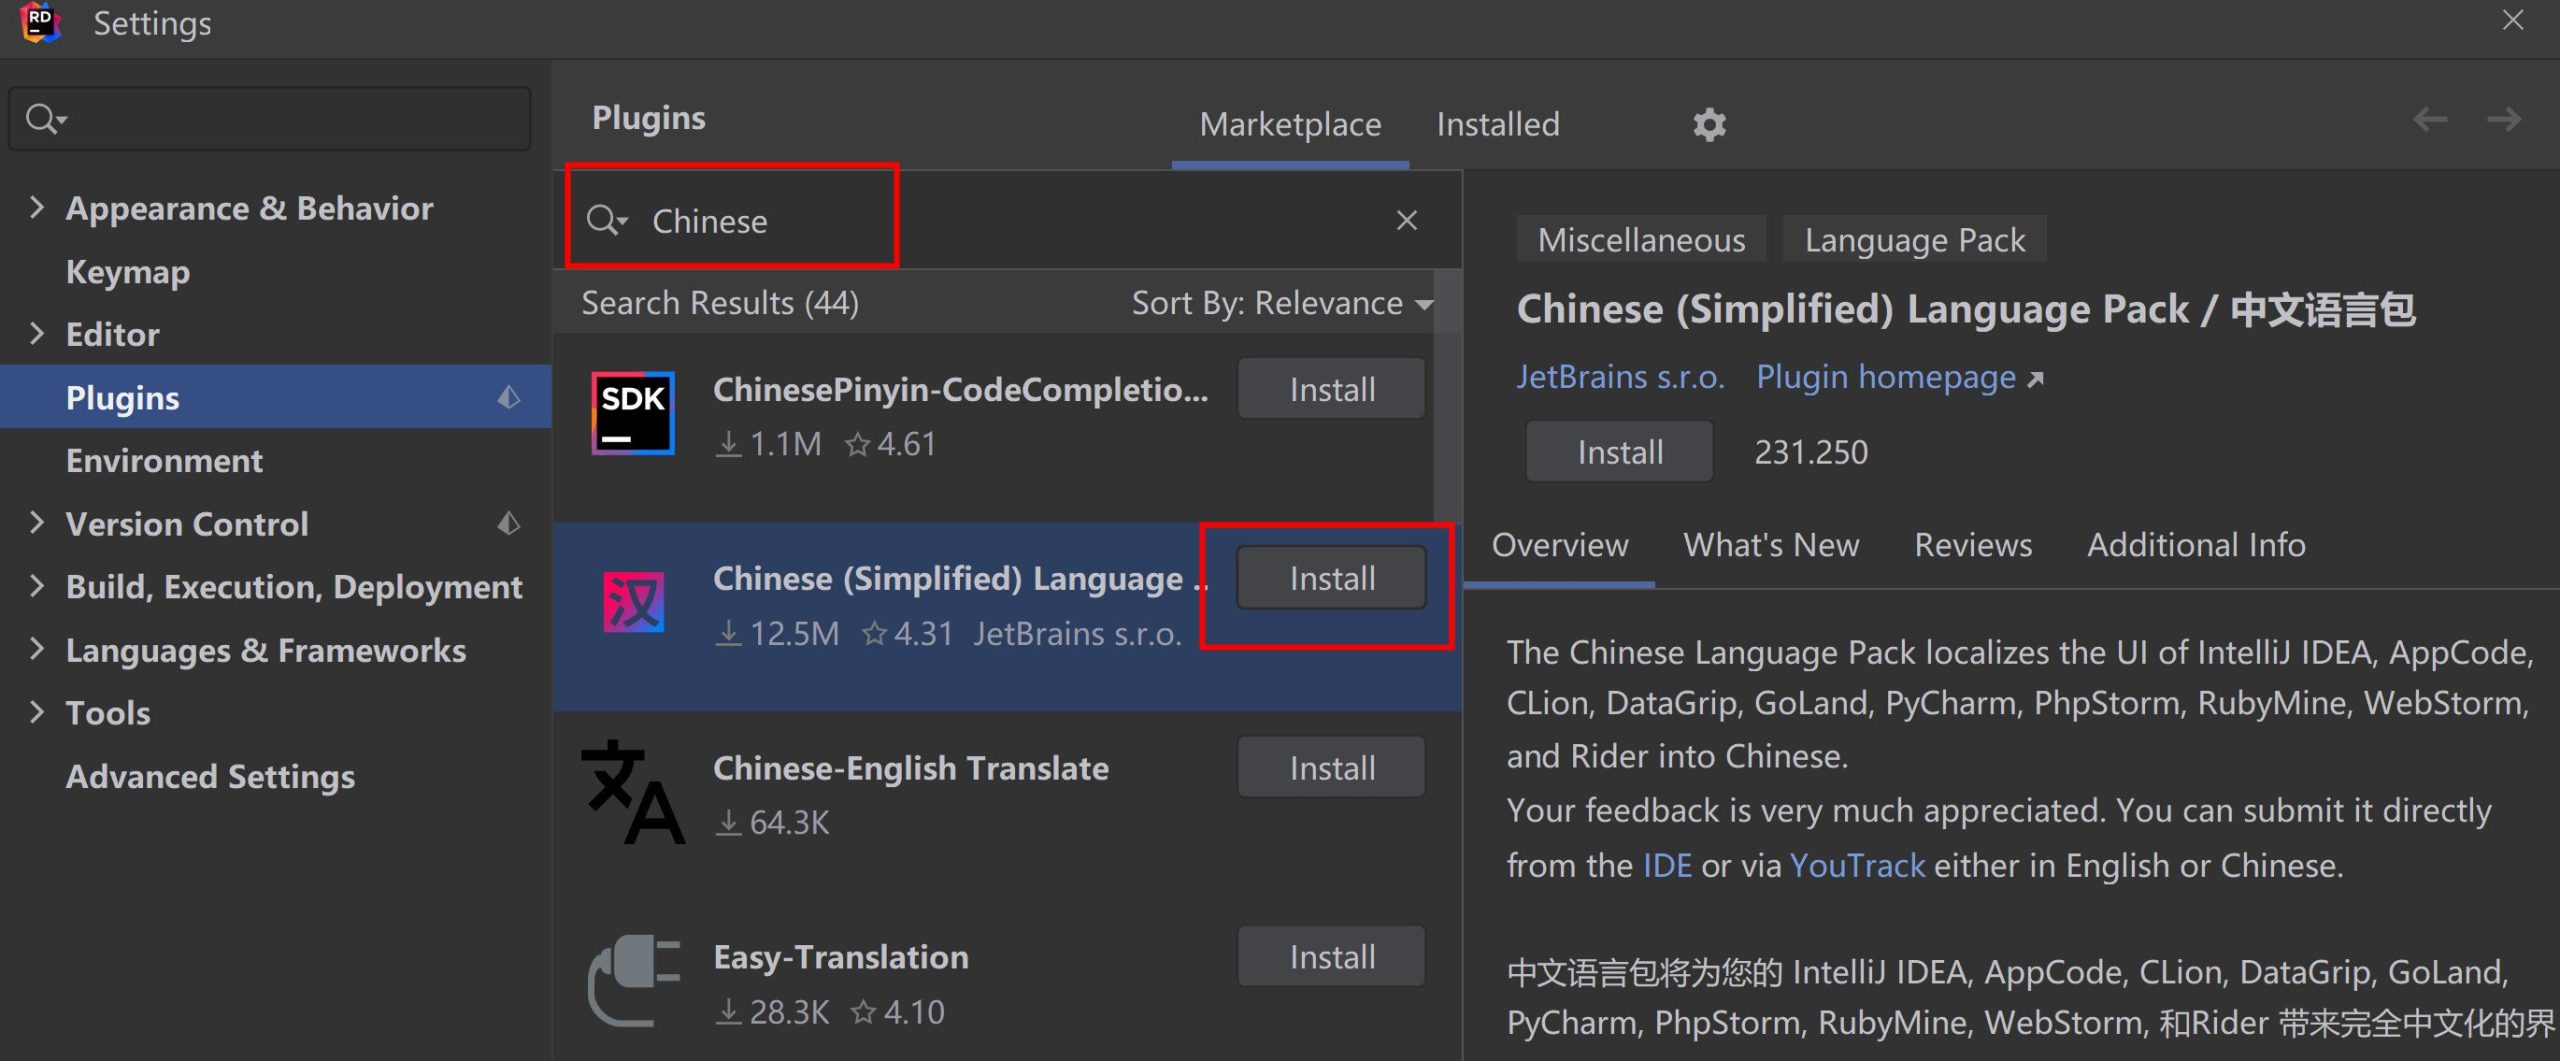The width and height of the screenshot is (2560, 1061).
Task: Select Environment in settings tree
Action: (x=164, y=461)
